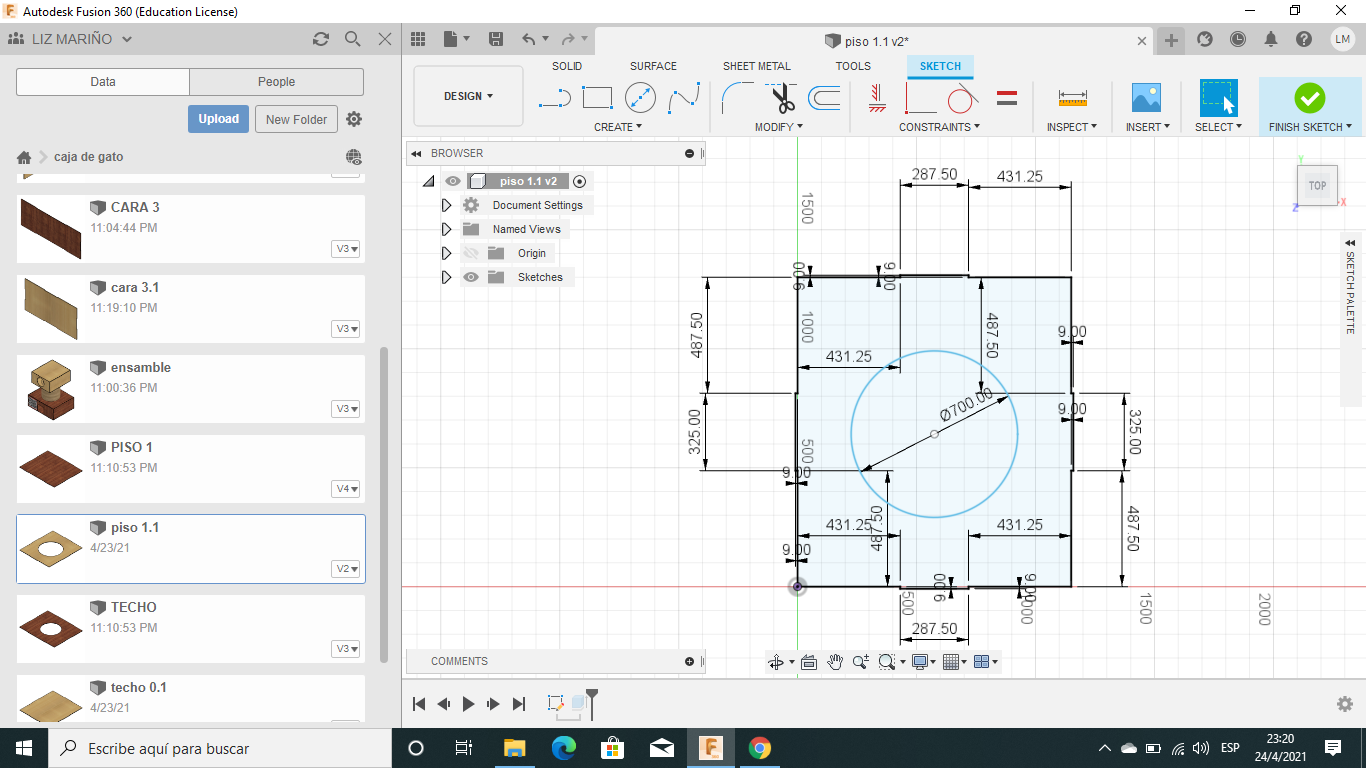This screenshot has width=1366, height=768.
Task: Expand the COMMENTS panel plus
Action: point(689,661)
